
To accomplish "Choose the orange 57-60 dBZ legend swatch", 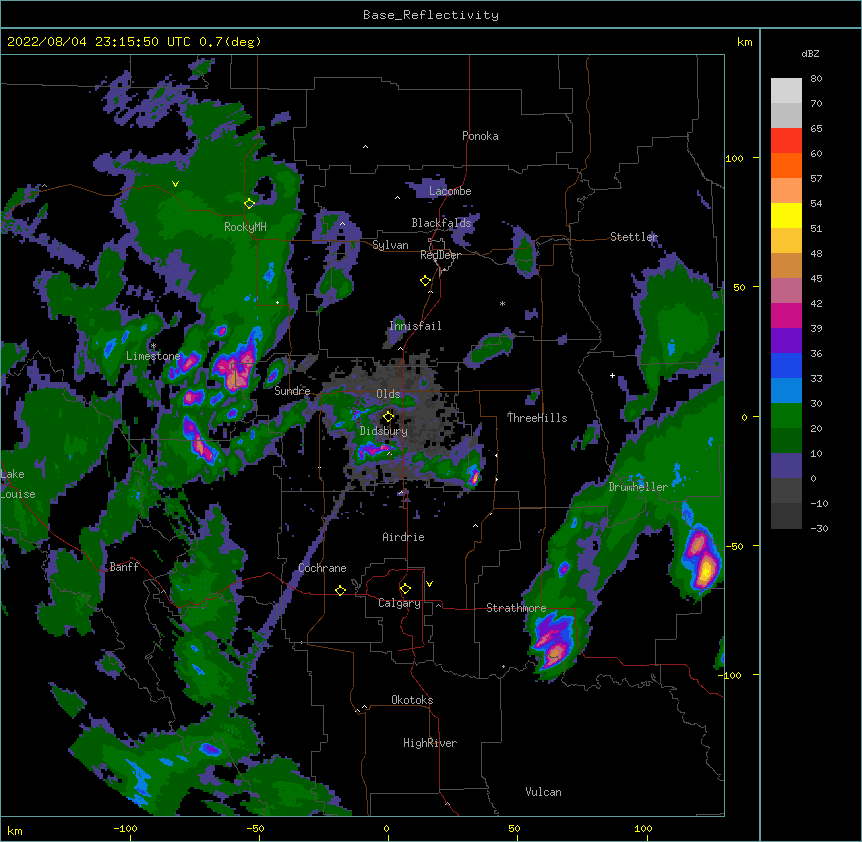I will pos(786,165).
